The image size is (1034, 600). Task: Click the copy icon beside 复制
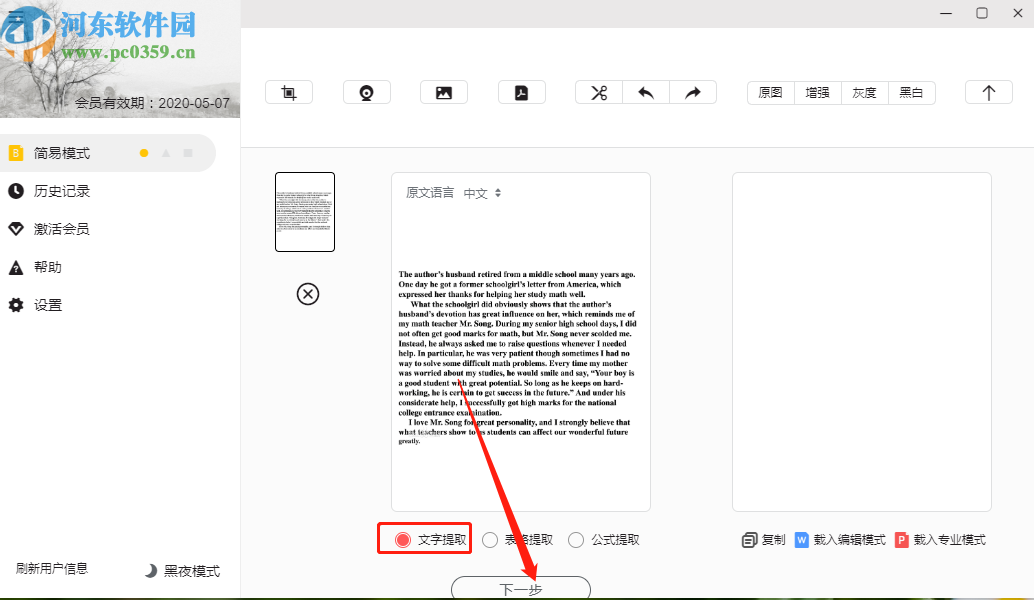pyautogui.click(x=749, y=540)
